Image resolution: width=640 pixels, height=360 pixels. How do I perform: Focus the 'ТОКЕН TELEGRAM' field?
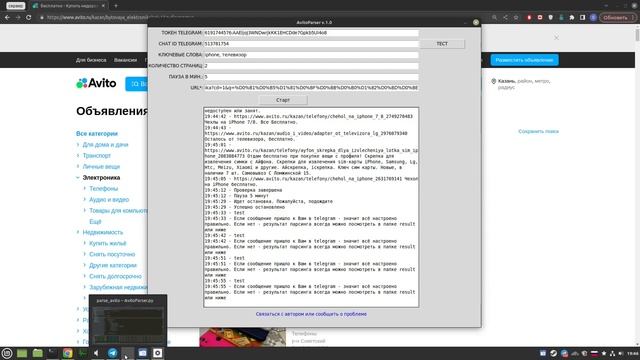[x=311, y=33]
